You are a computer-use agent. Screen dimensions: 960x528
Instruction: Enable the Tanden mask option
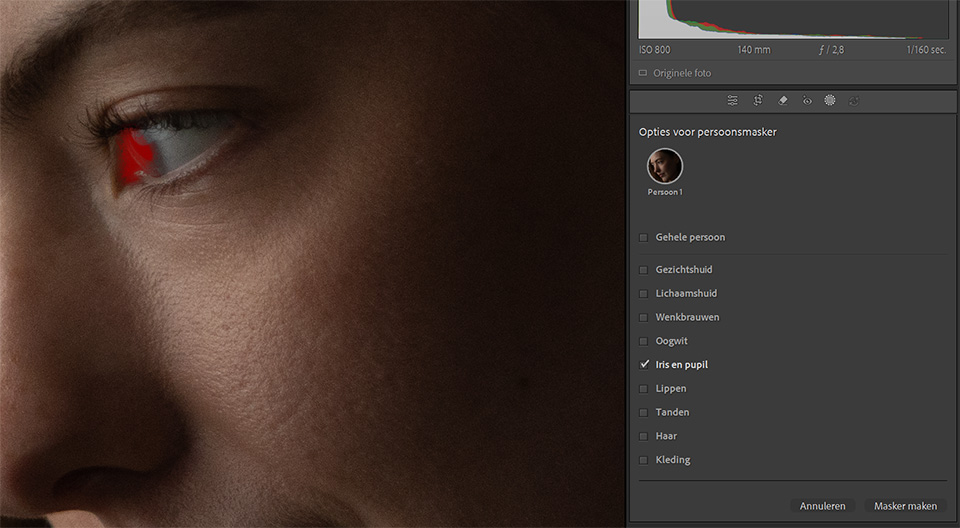click(644, 413)
